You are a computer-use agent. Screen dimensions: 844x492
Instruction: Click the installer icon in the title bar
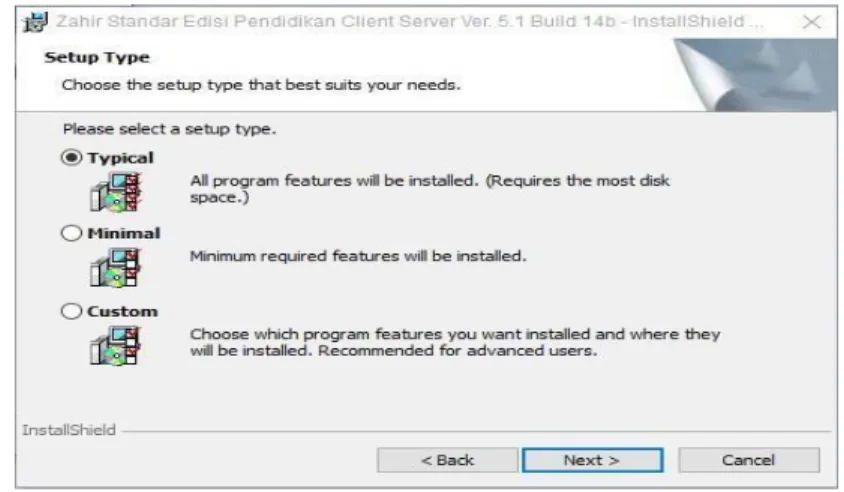point(35,22)
